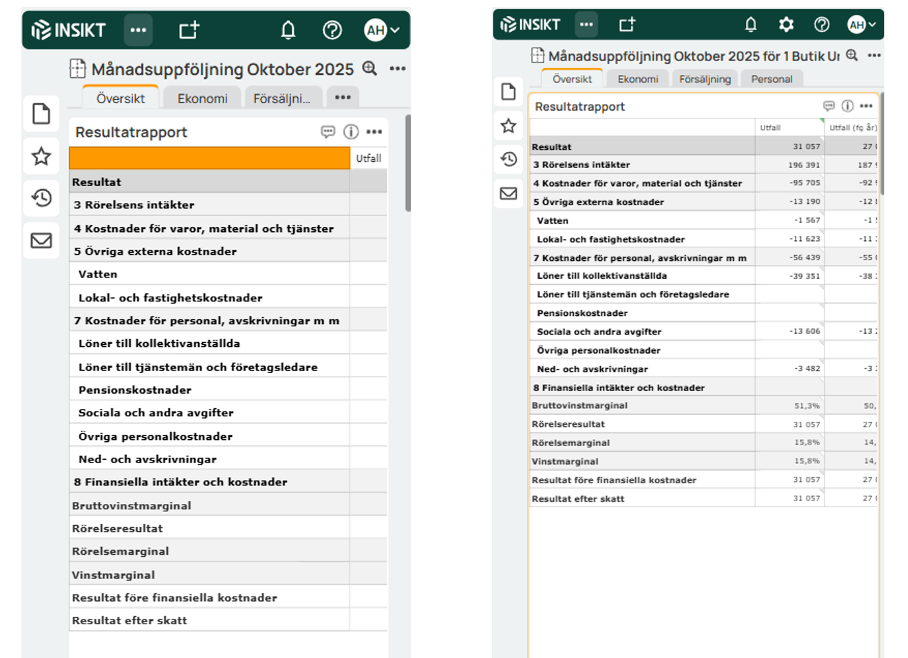Image resolution: width=908 pixels, height=658 pixels.
Task: Expand the AH user menu in the left window
Action: pos(381,30)
